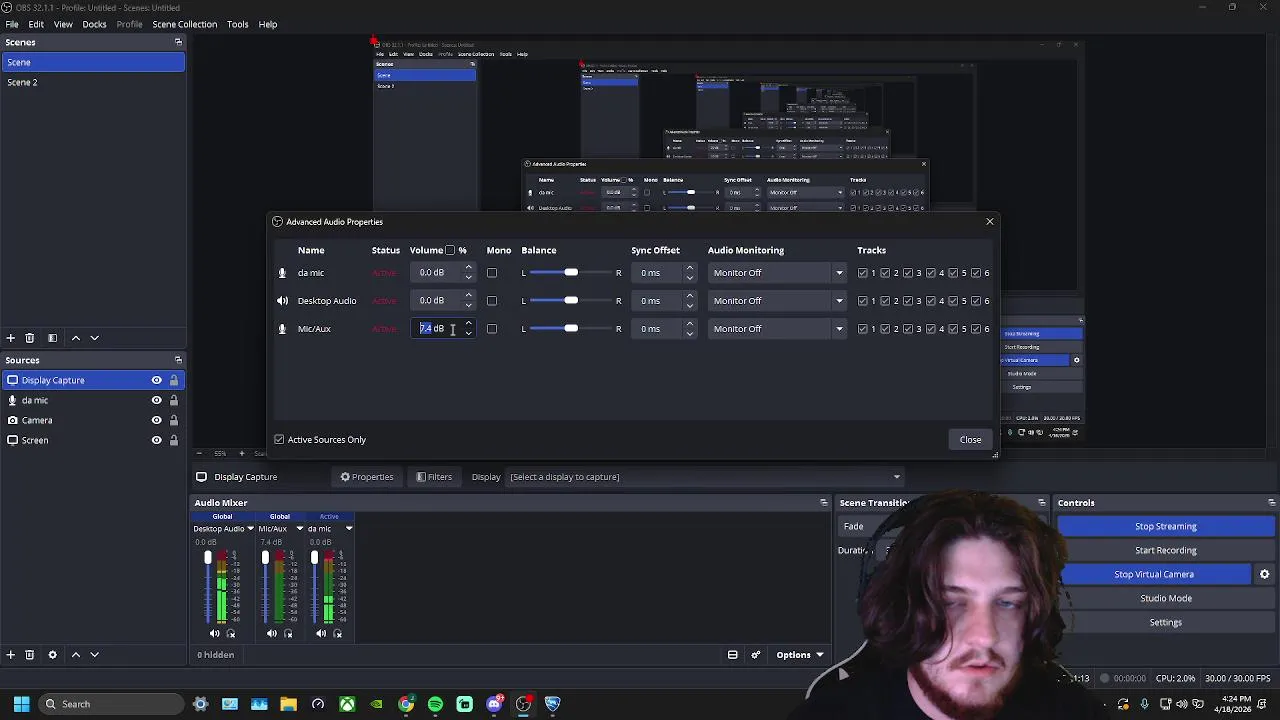Open source Filters button
The width and height of the screenshot is (1280, 720).
pos(434,477)
